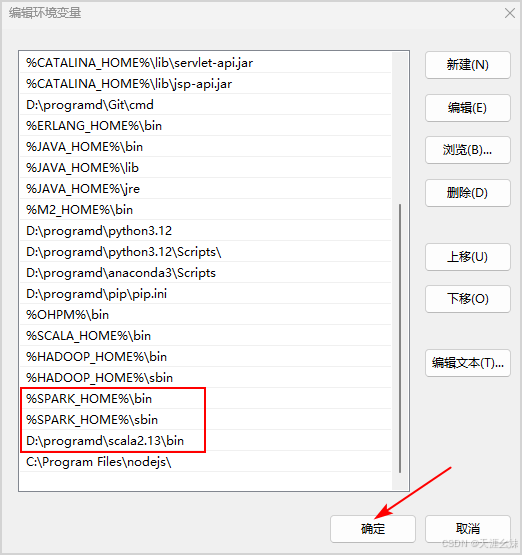Select %JAVA_HOME%\bin entry
This screenshot has height=555, width=522.
(x=206, y=147)
